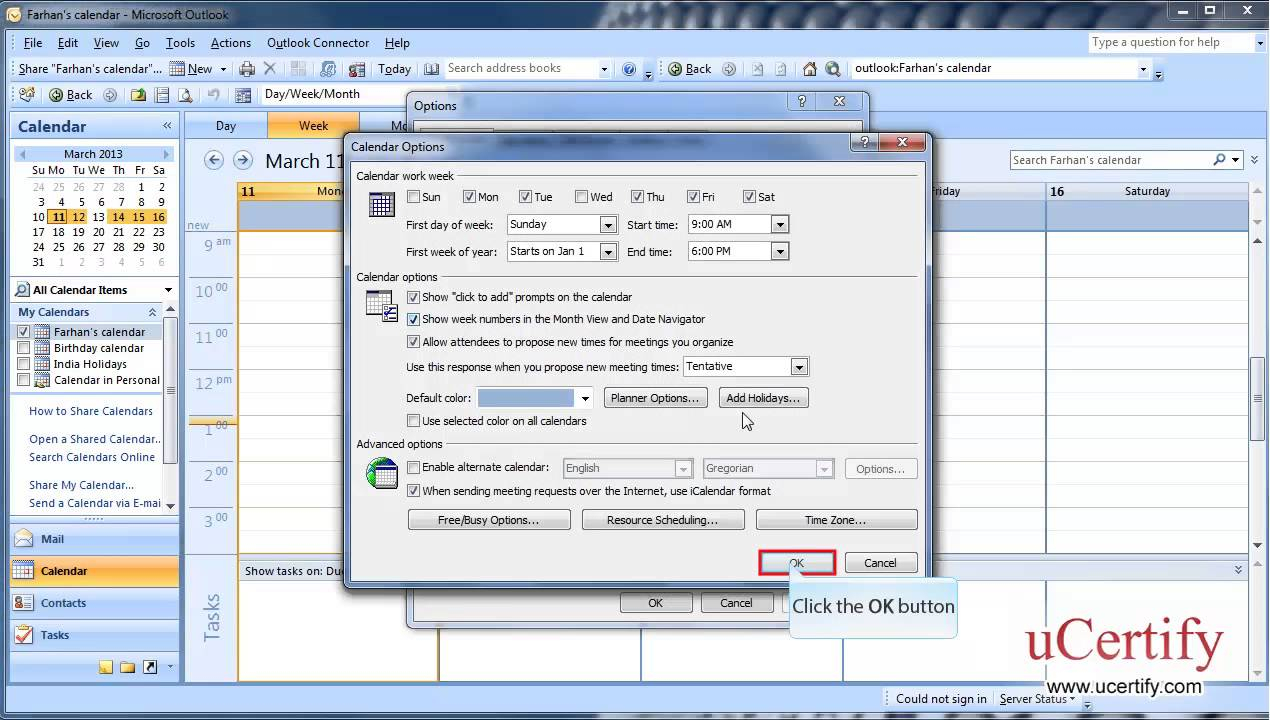
Task: Open the Notes icon in navigation pane
Action: [106, 667]
